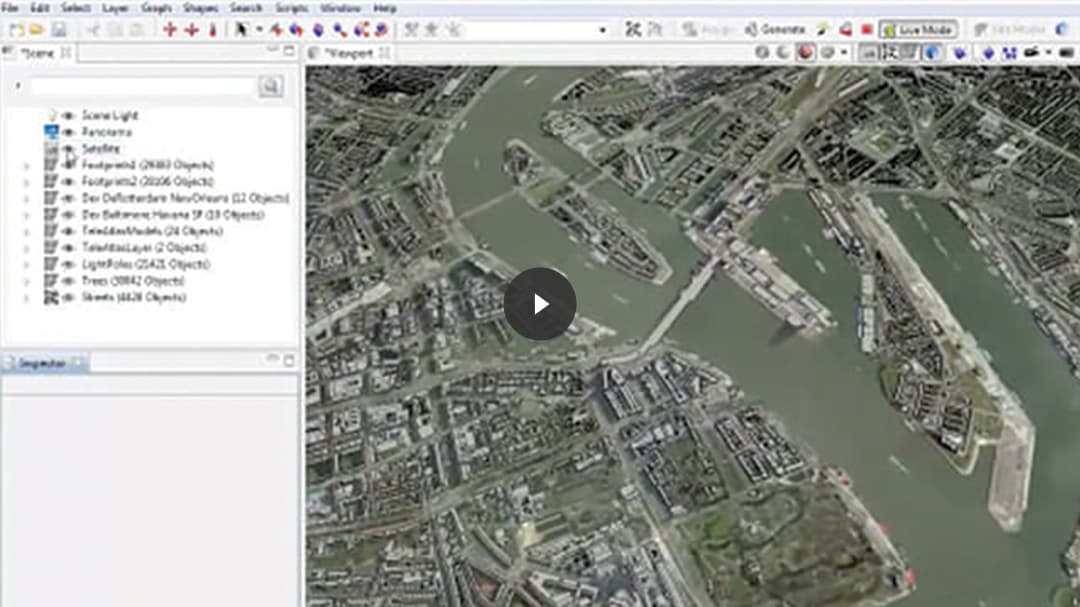Viewport: 1080px width, 607px height.
Task: Play the video in the viewport
Action: [x=540, y=304]
